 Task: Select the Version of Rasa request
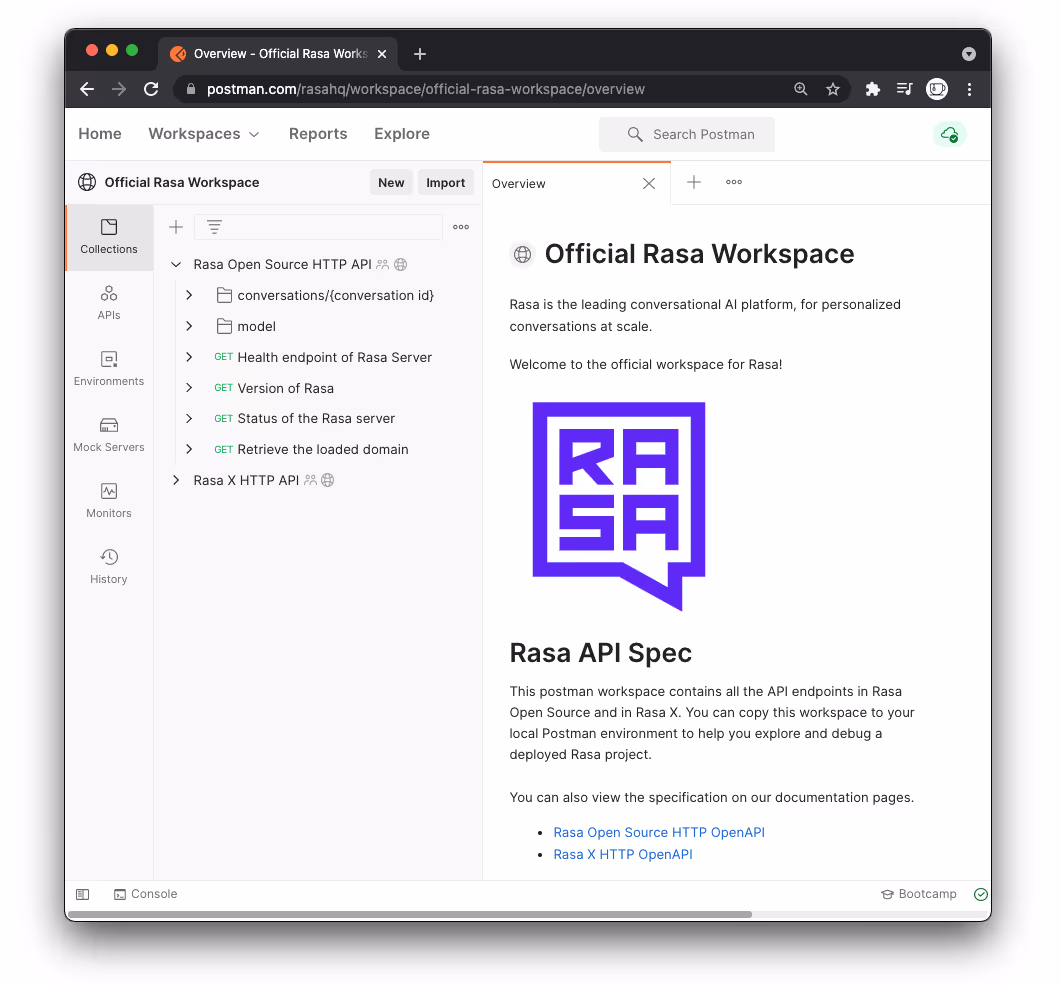(x=286, y=388)
